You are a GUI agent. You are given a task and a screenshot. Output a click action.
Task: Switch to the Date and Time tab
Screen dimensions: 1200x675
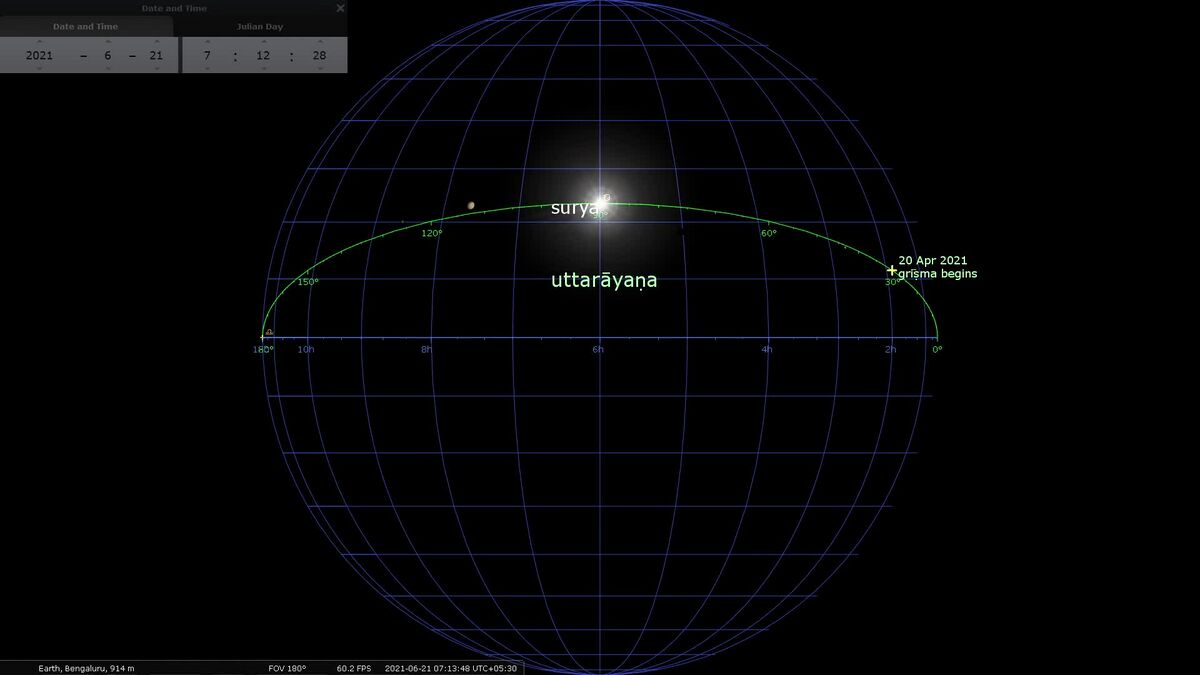(x=86, y=27)
